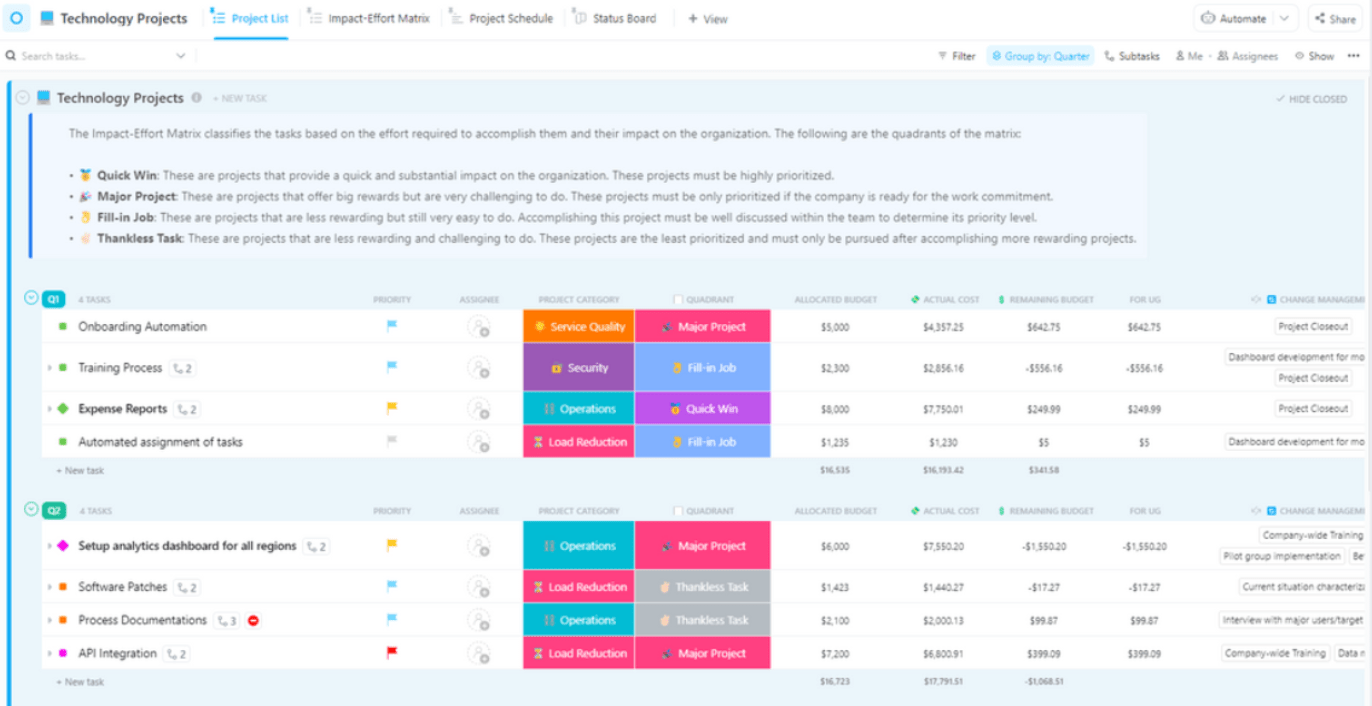
Task: Click + NEW TASK beside Technology Projects heading
Action: tap(239, 98)
